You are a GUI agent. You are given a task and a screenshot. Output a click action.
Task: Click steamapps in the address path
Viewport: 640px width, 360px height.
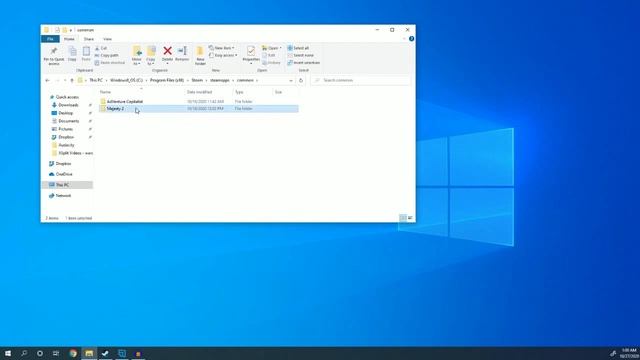tap(220, 80)
